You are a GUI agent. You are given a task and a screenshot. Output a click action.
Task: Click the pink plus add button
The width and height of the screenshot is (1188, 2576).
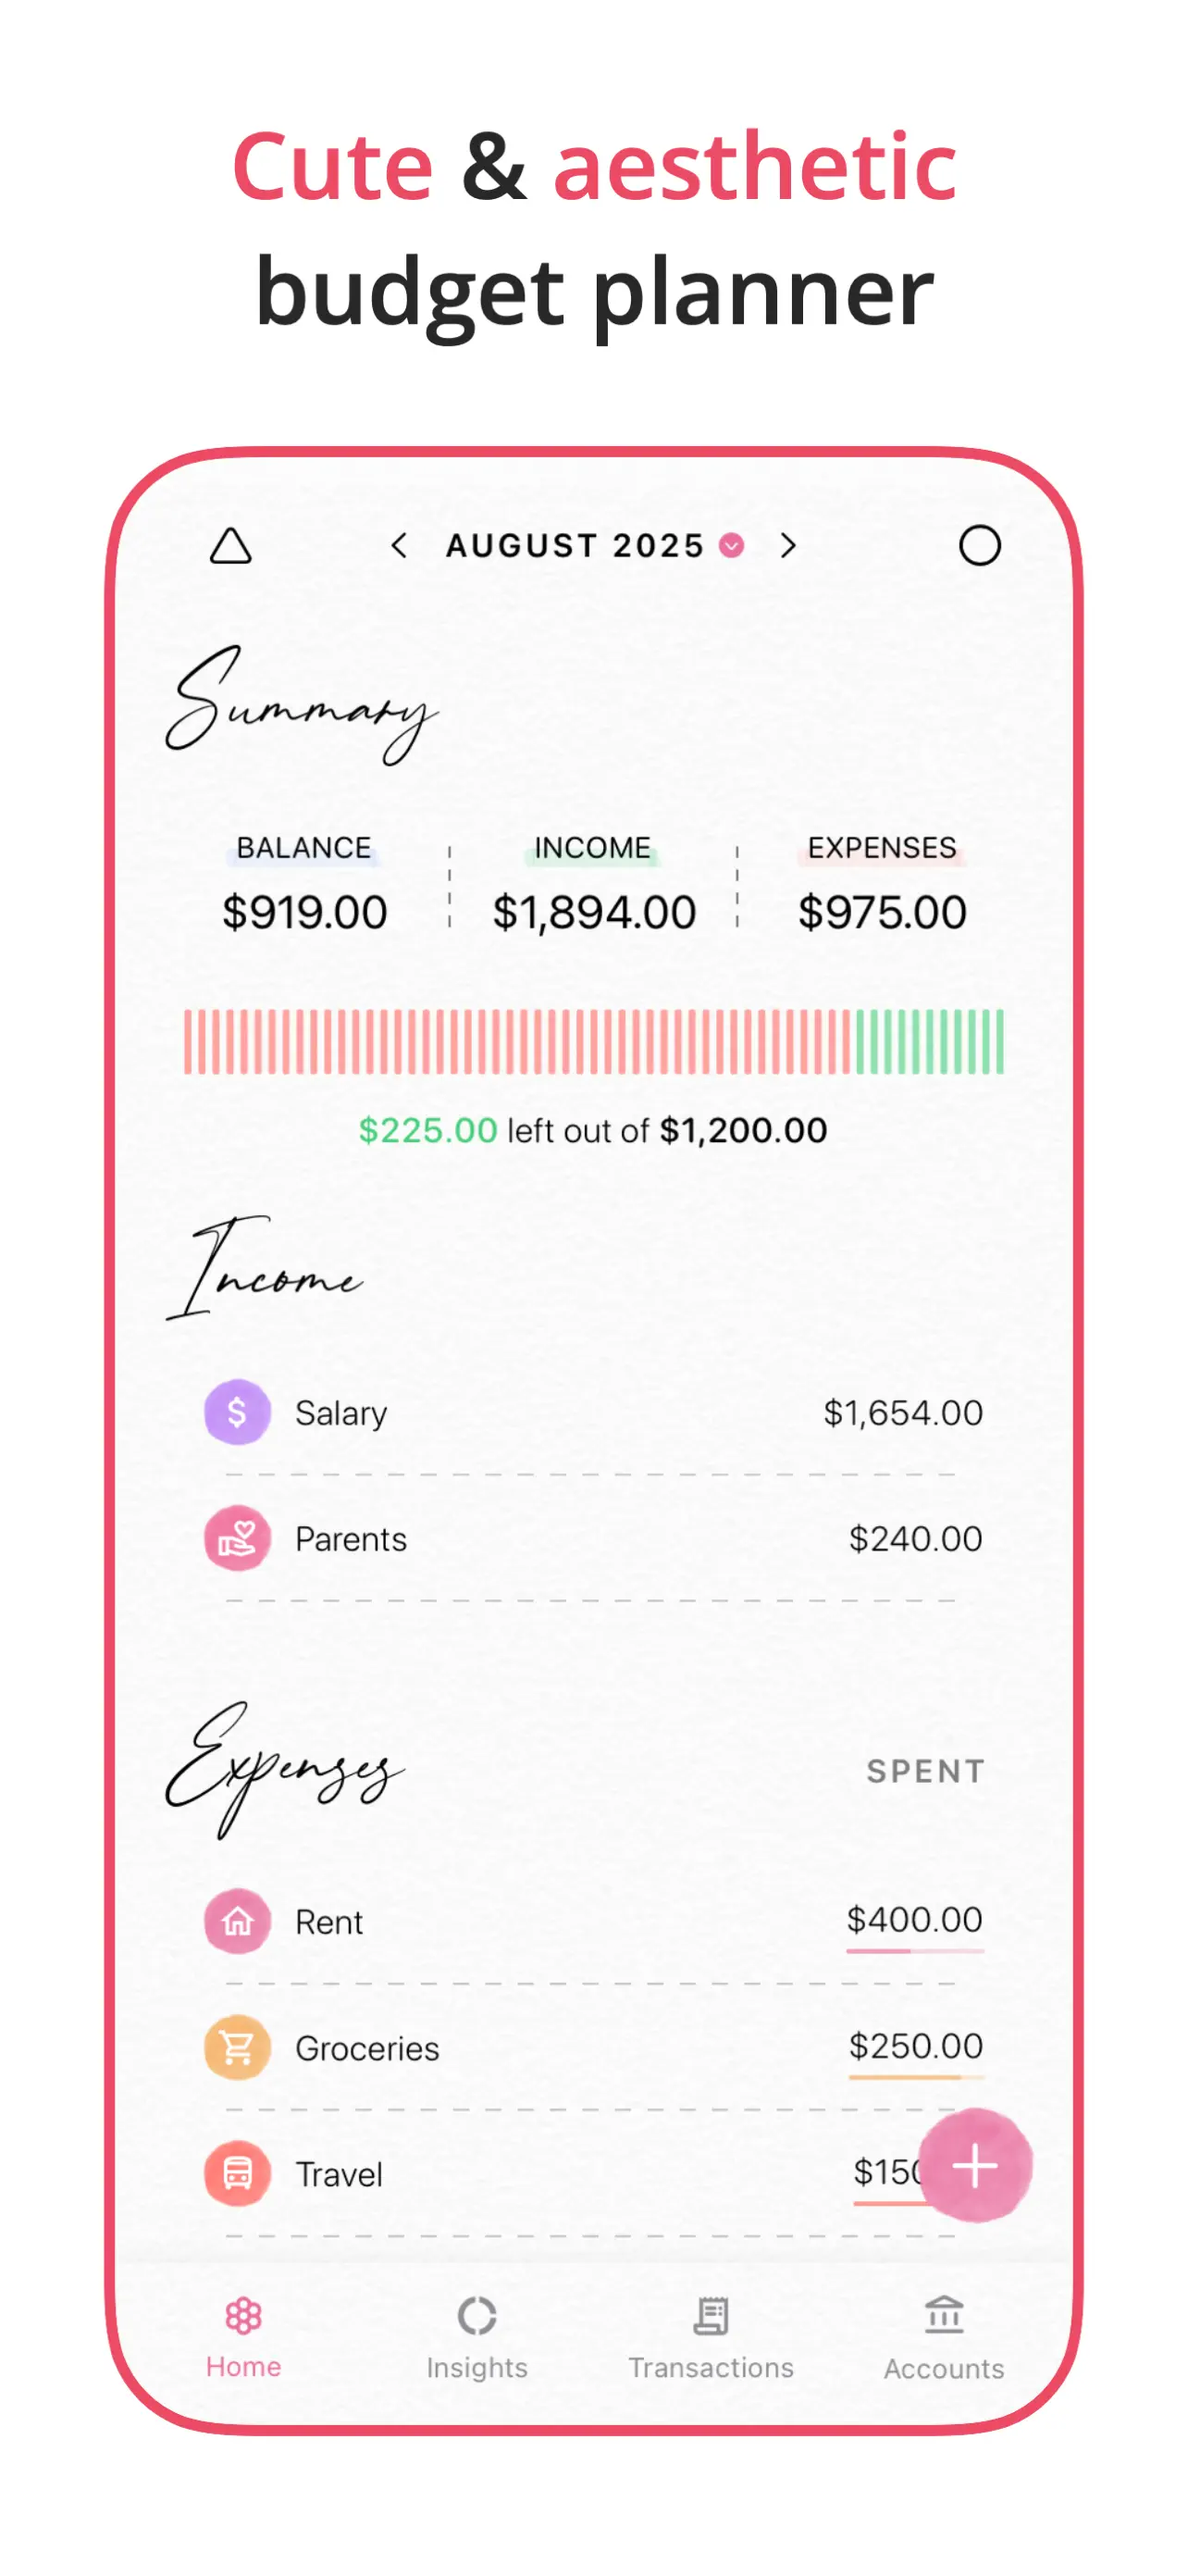[974, 2166]
